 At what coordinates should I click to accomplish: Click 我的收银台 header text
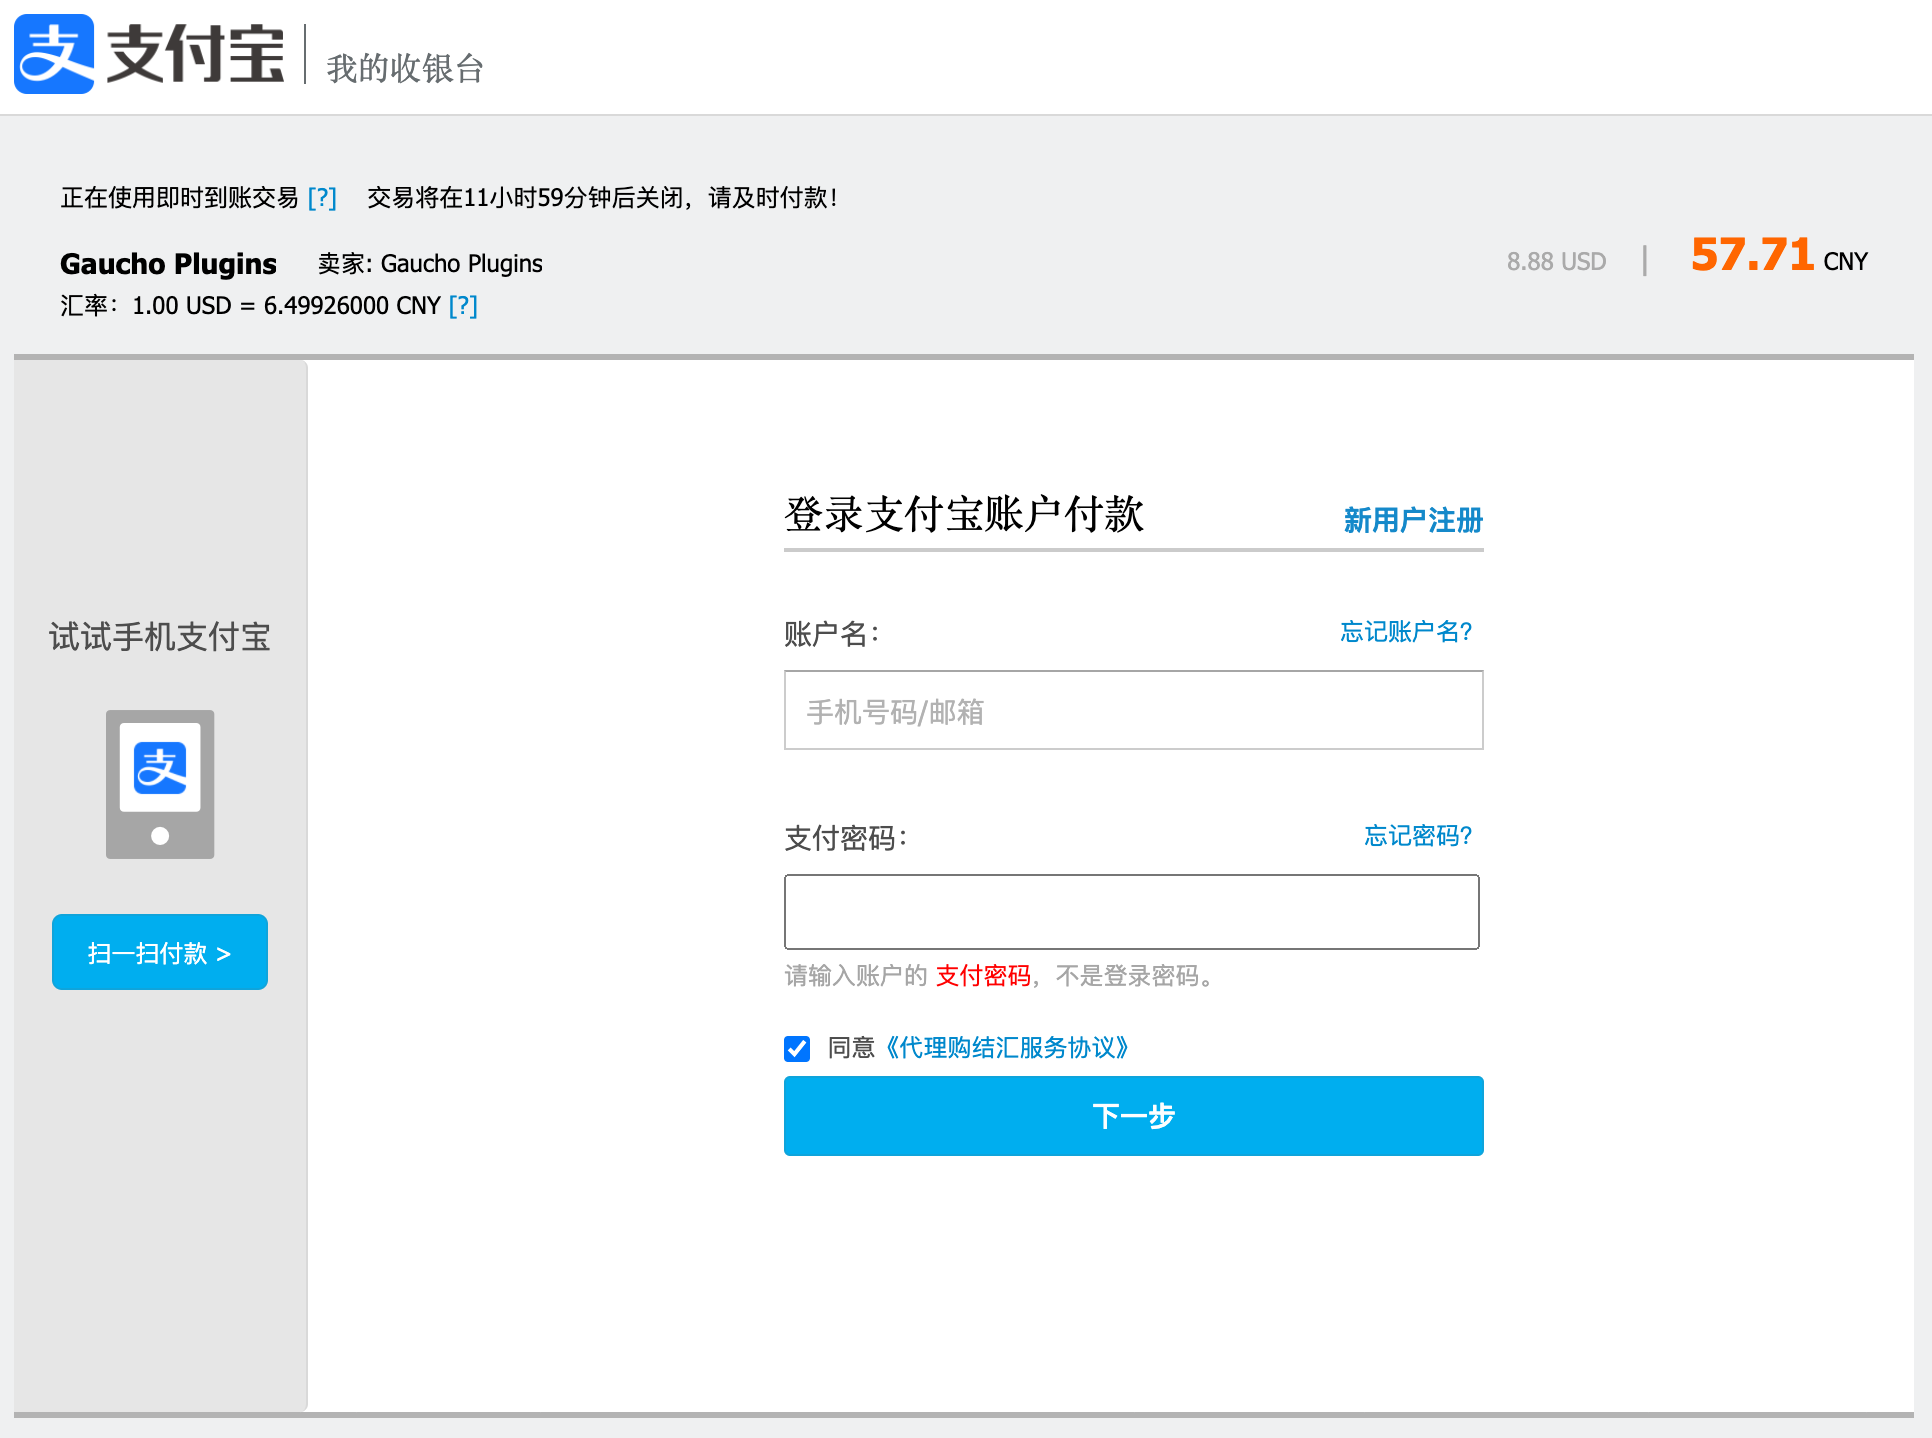pyautogui.click(x=405, y=69)
